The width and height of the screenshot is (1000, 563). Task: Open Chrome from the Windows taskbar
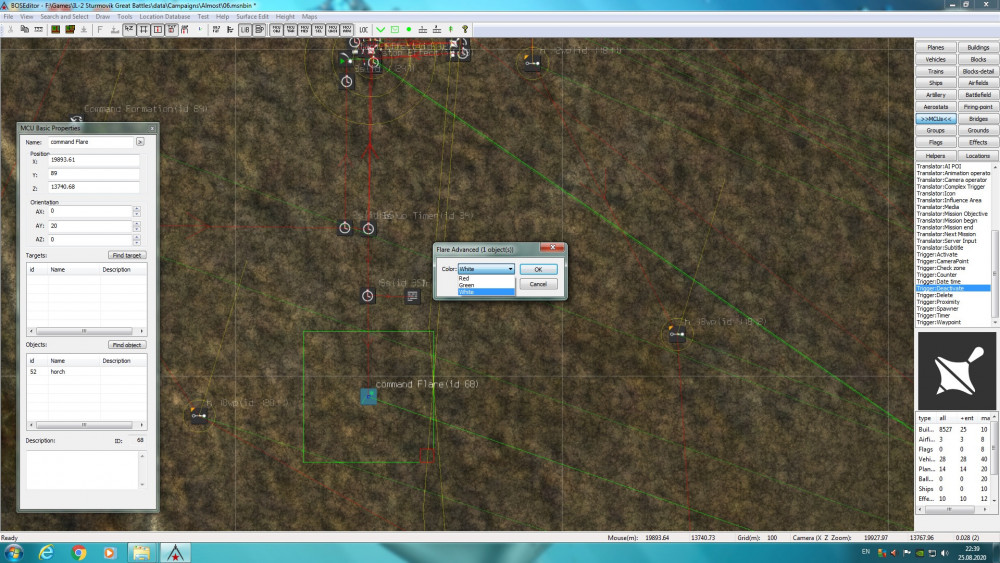tap(78, 553)
